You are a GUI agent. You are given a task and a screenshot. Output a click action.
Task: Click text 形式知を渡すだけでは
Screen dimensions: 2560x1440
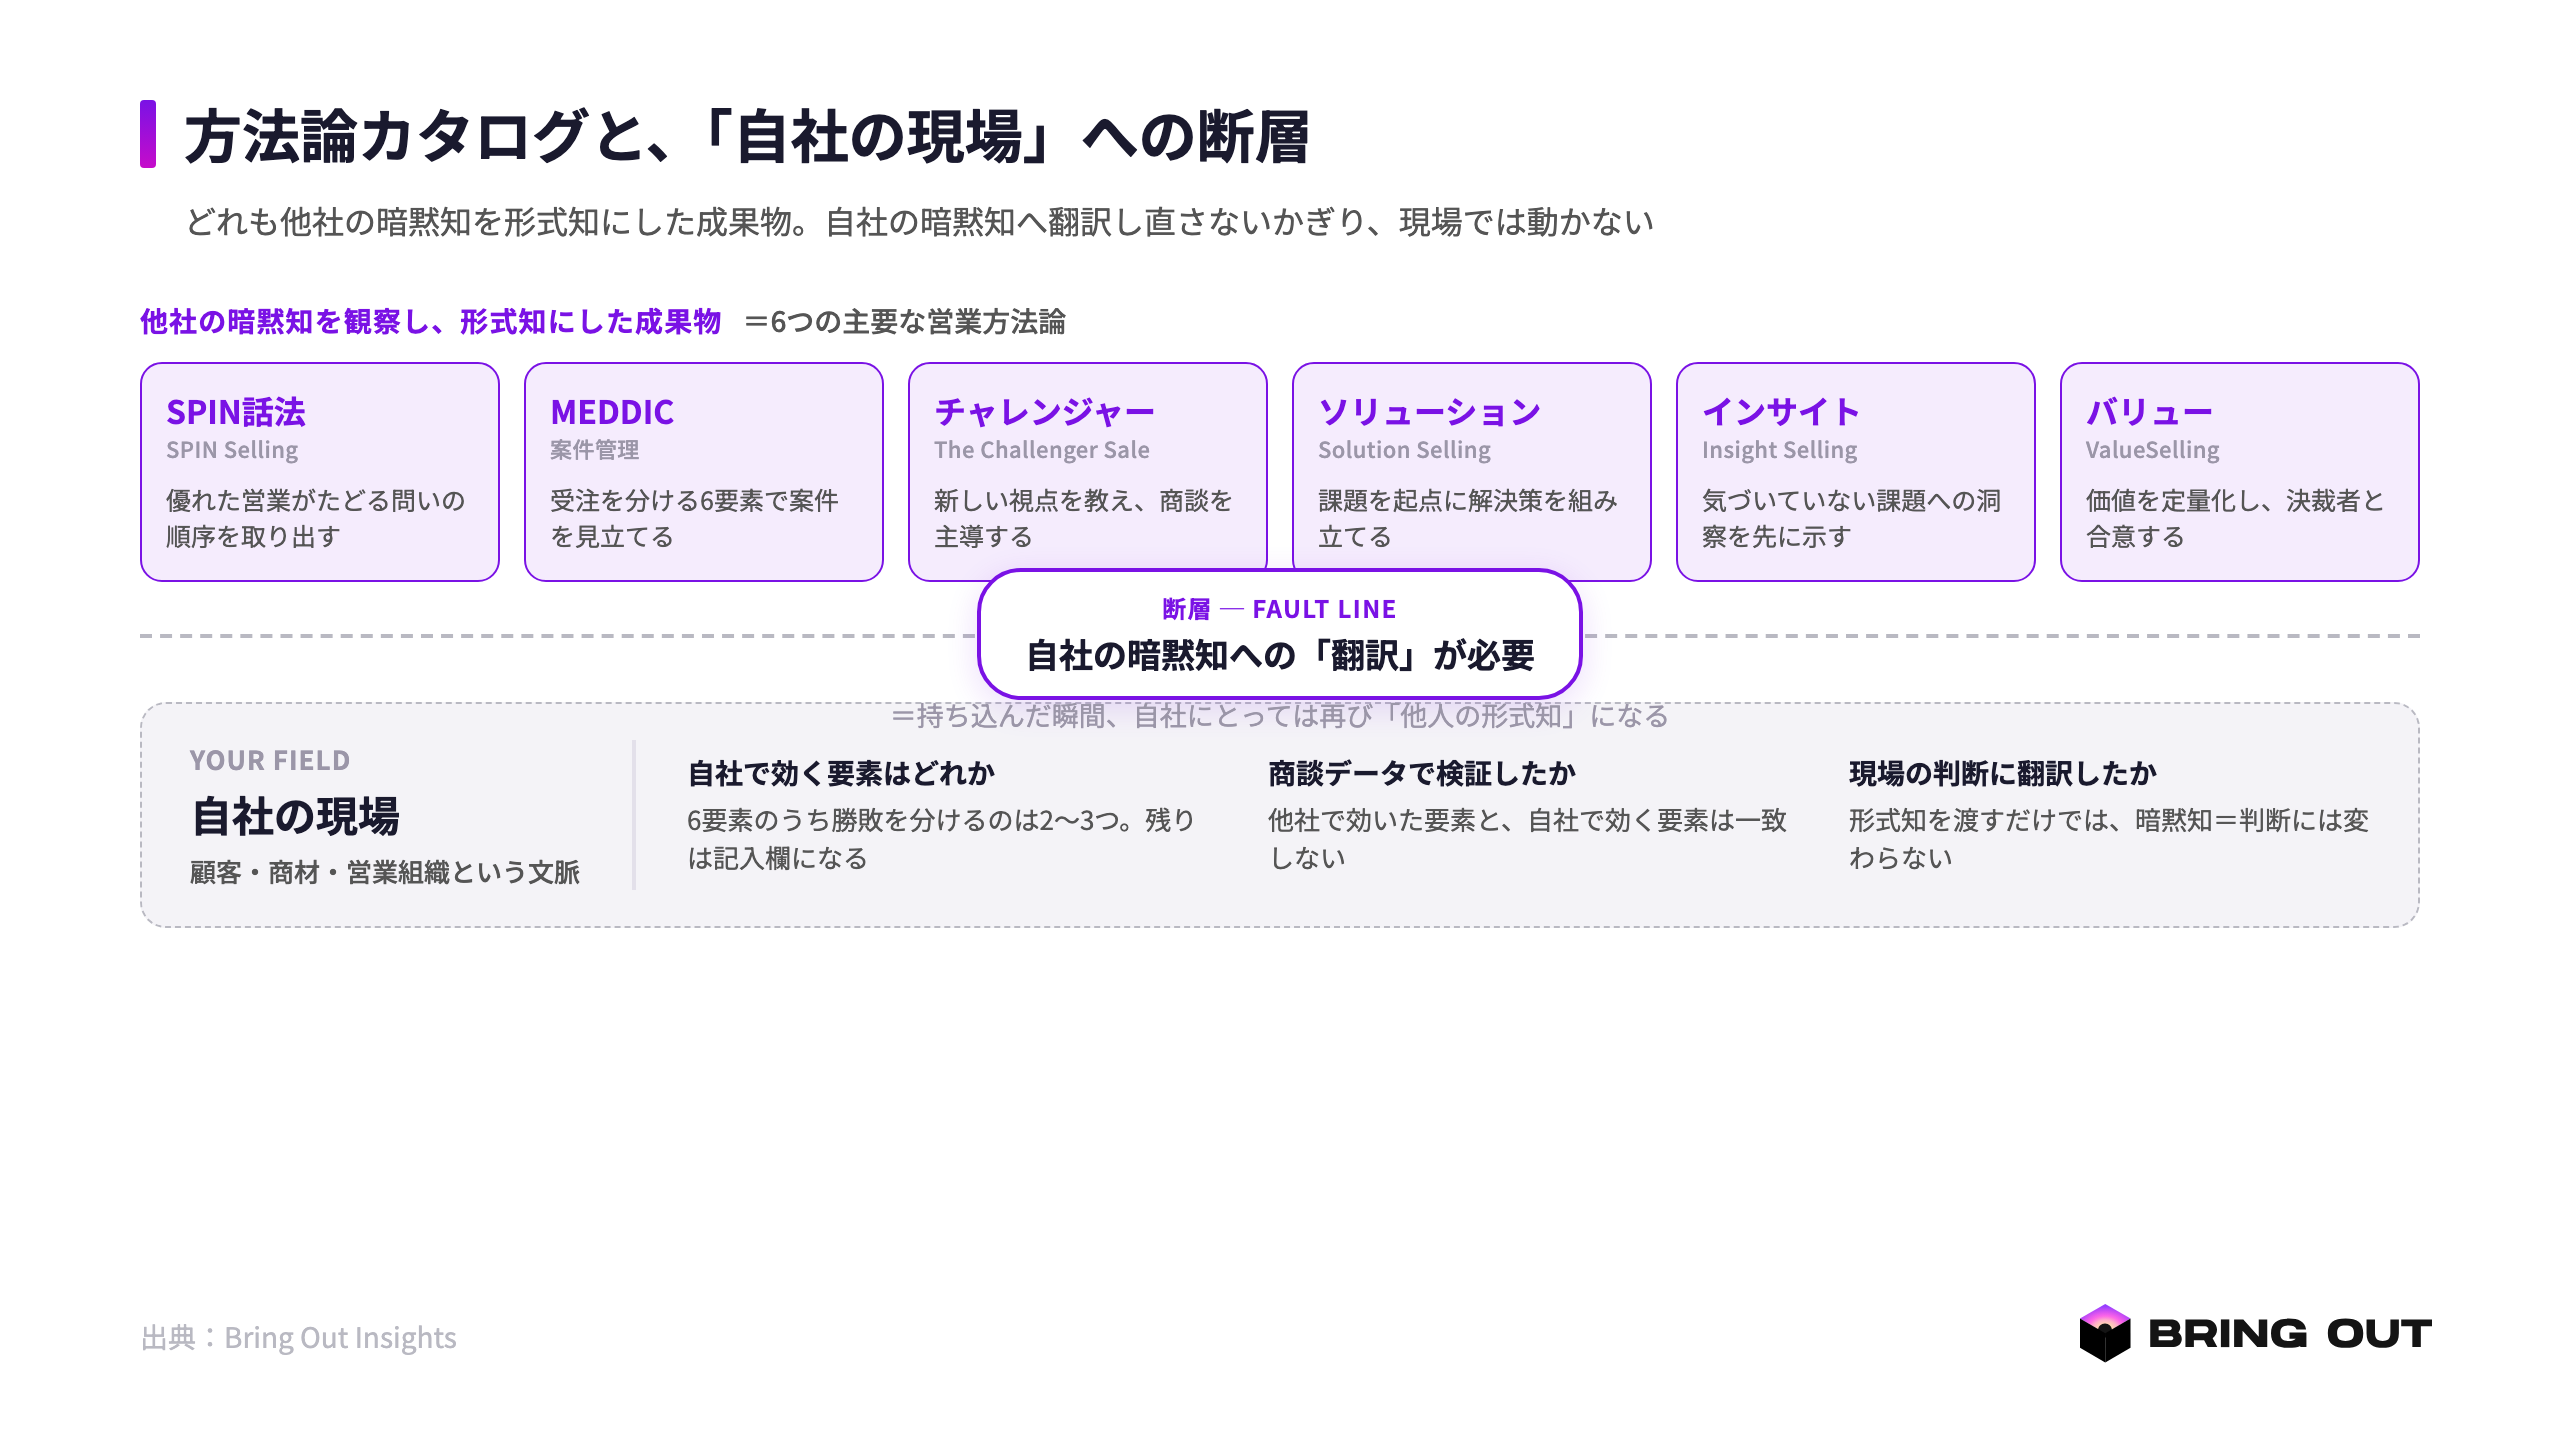[x=2109, y=839]
